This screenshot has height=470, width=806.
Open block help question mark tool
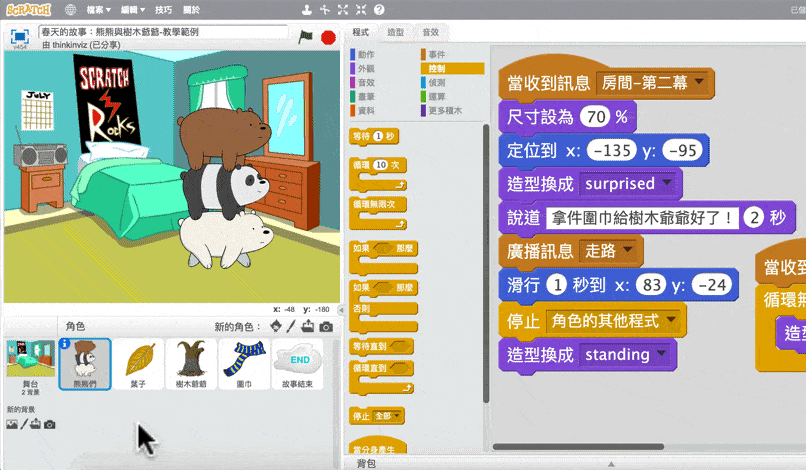click(379, 9)
